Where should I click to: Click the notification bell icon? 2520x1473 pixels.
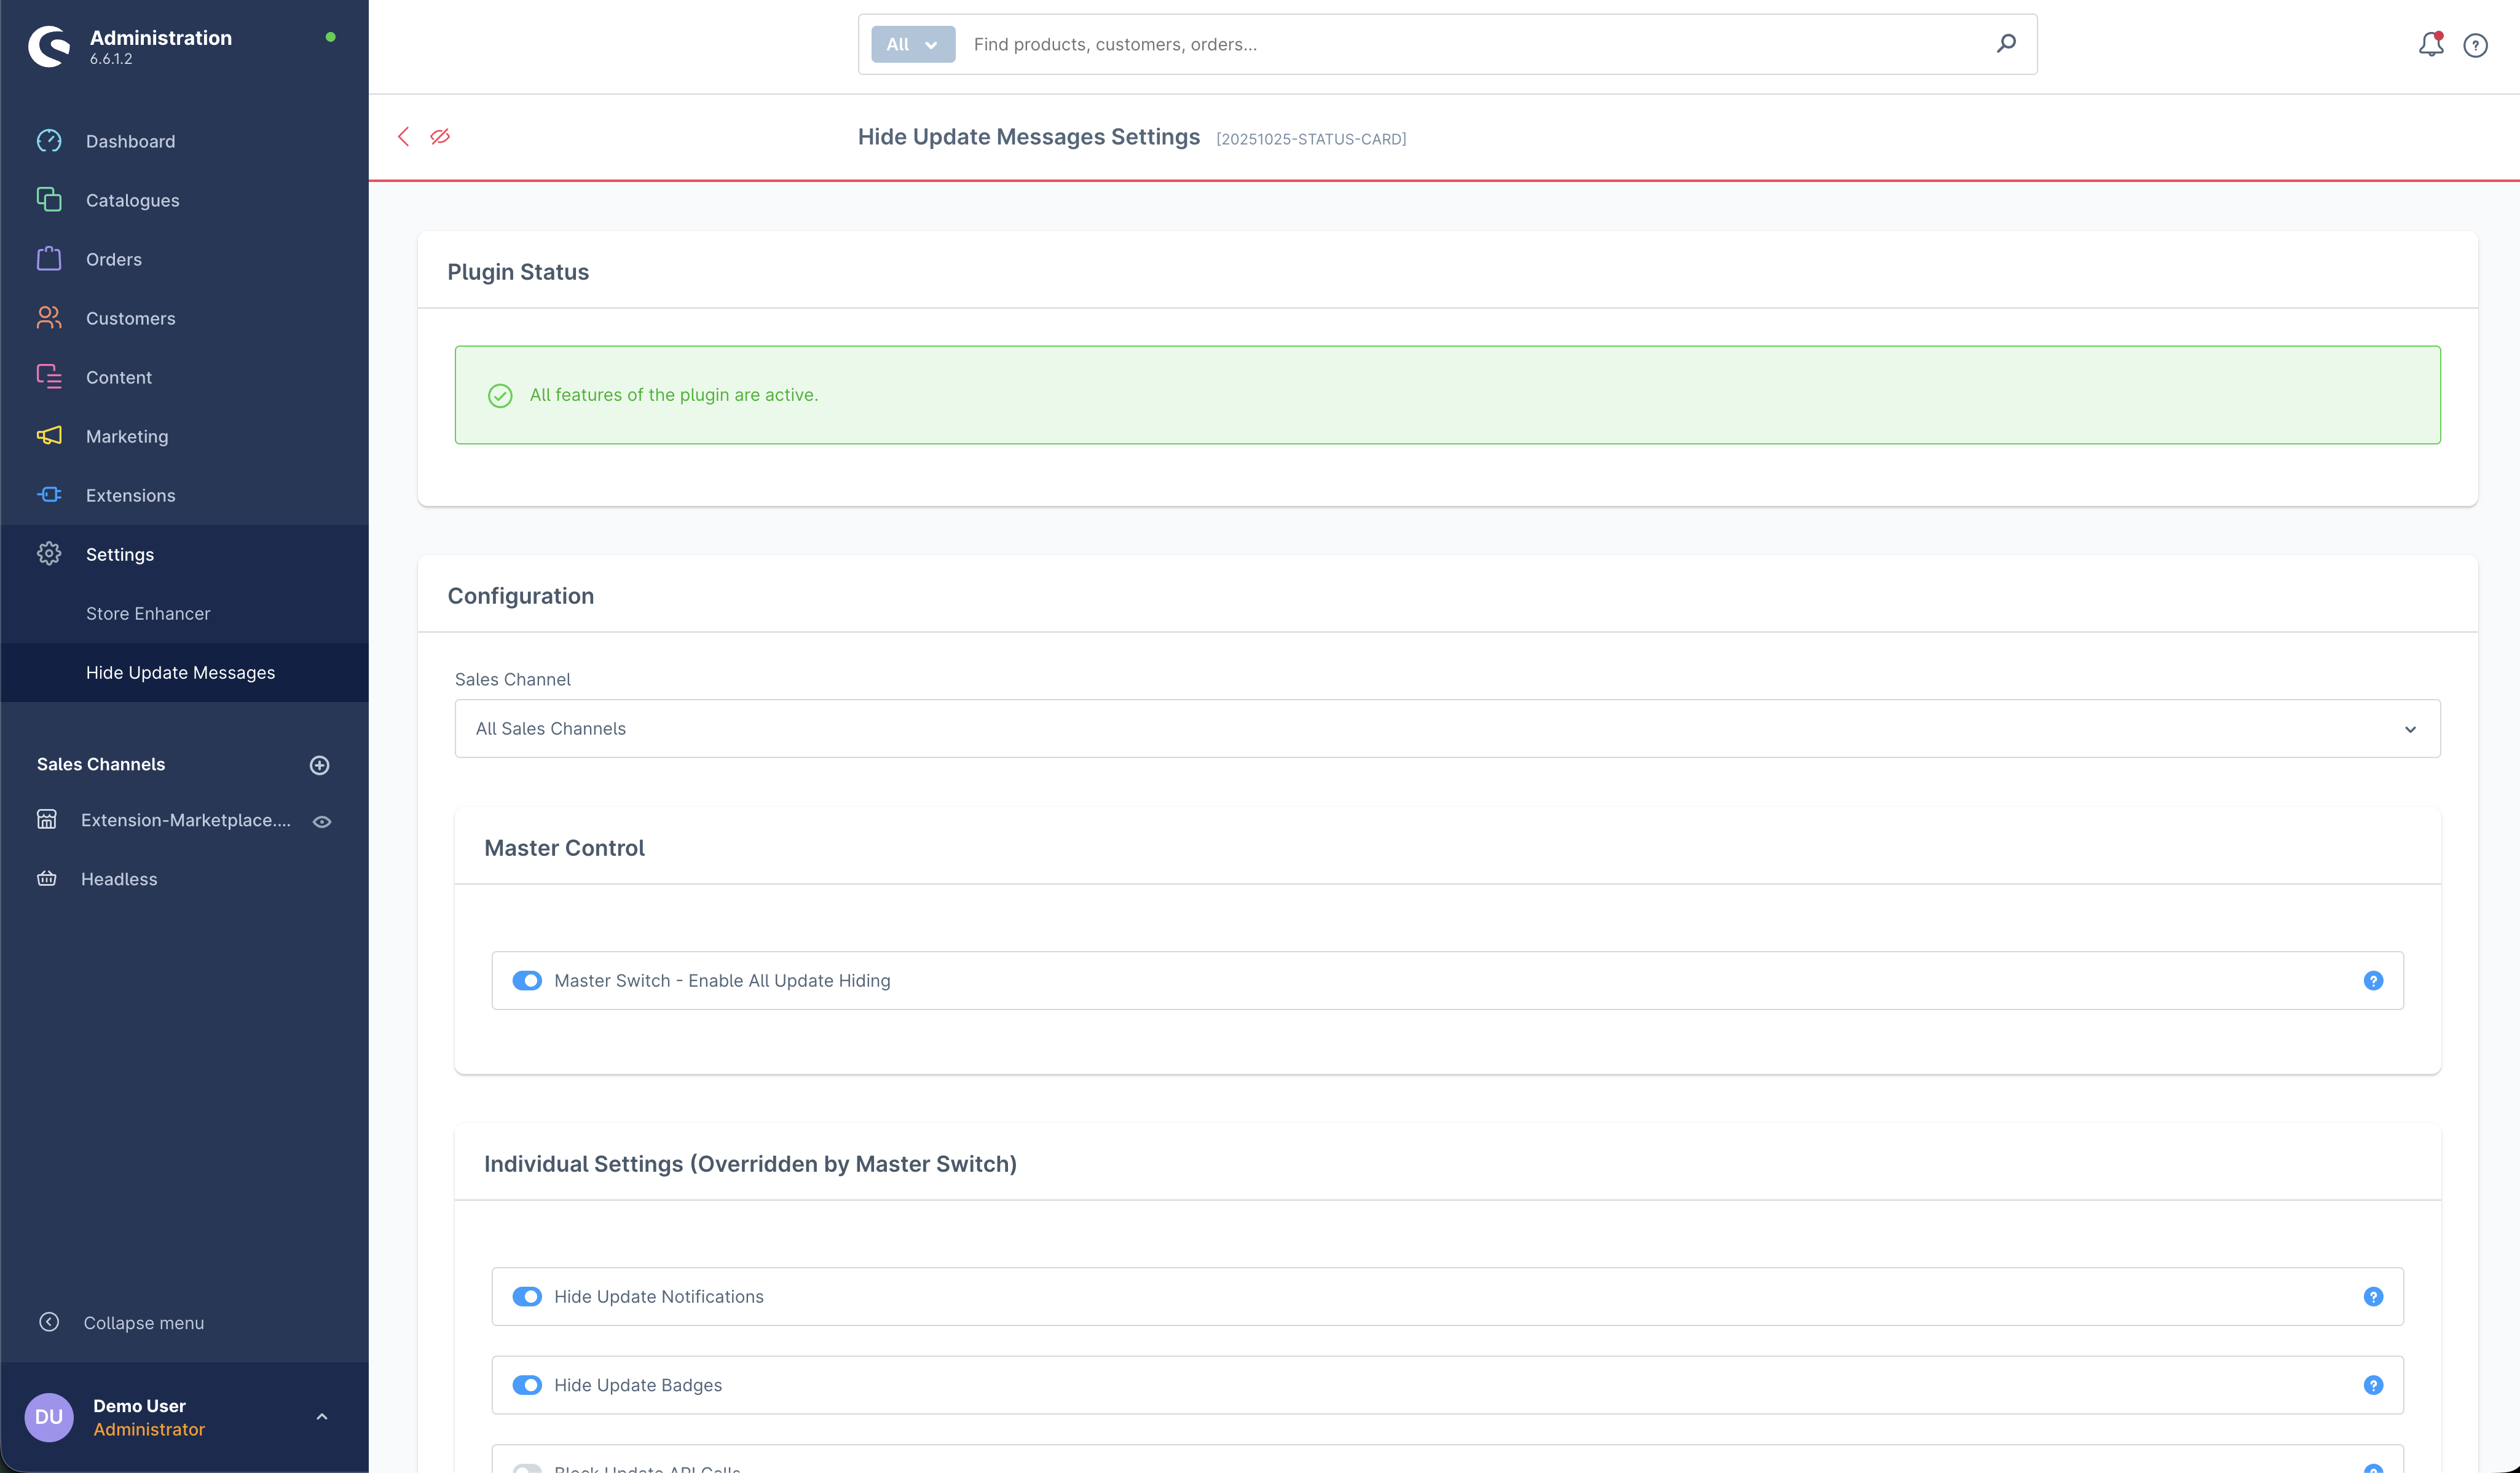click(x=2430, y=44)
